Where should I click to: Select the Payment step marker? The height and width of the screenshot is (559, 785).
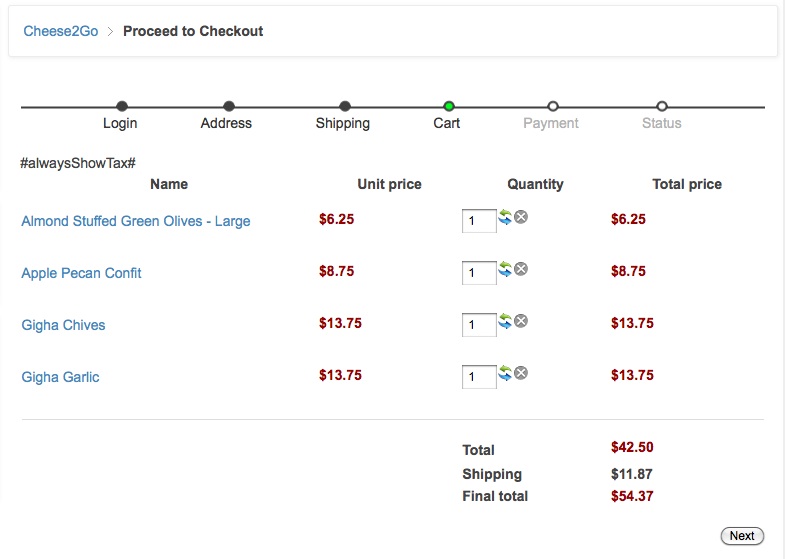(x=553, y=106)
